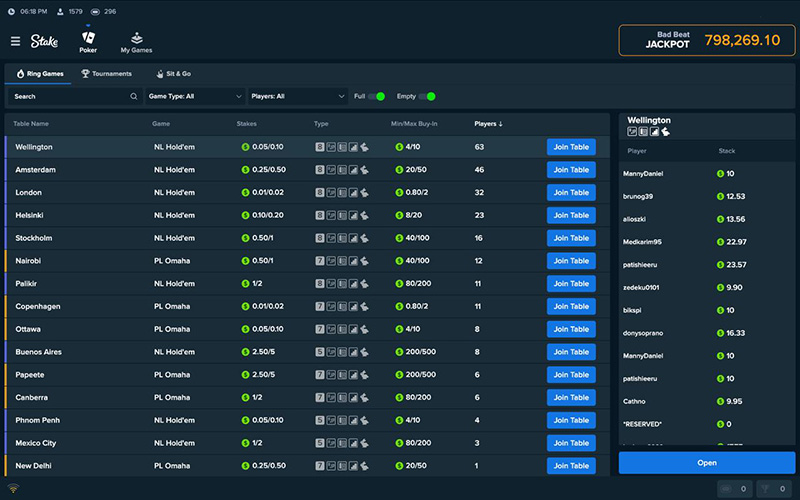Toggle the Empty tables switch
This screenshot has width=800, height=500.
427,96
